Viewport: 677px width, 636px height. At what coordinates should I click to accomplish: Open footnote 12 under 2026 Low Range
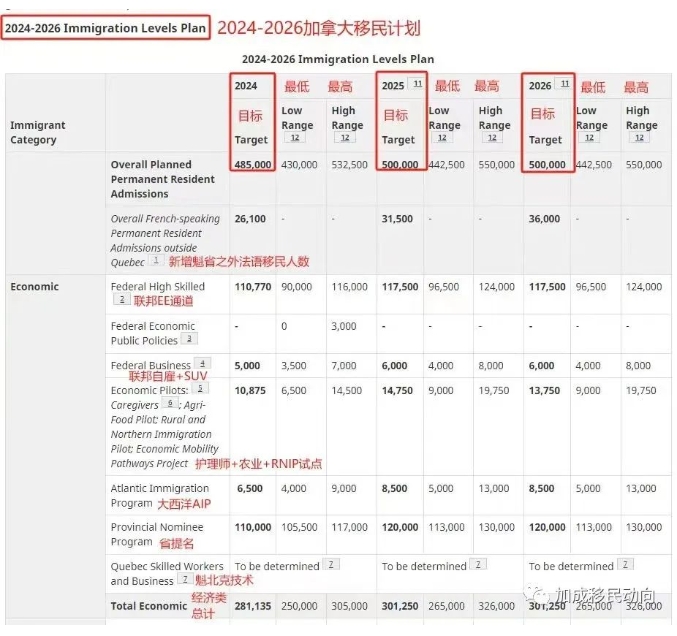589,138
